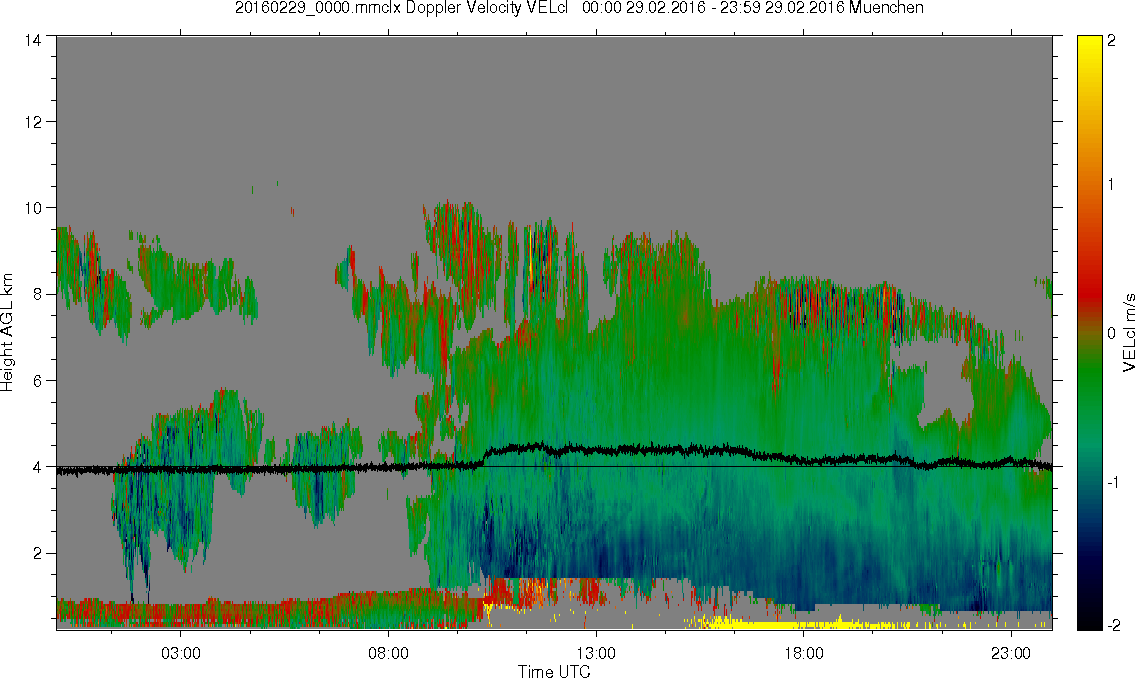Click the colorbar value 2 label
1135x678 pixels.
pyautogui.click(x=1112, y=41)
